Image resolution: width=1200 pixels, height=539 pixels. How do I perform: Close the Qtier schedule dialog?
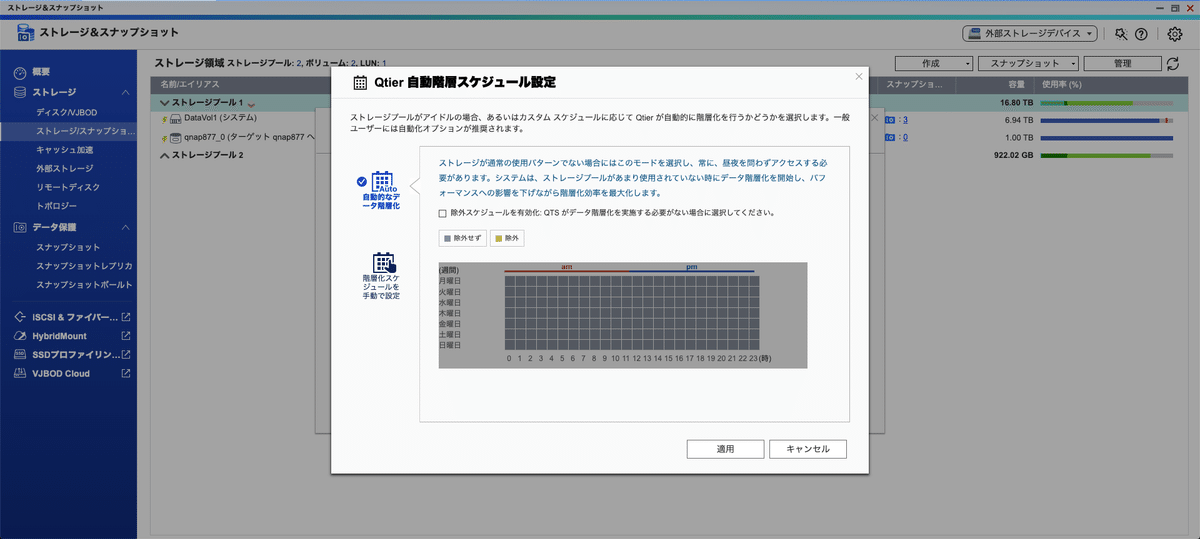click(x=858, y=76)
